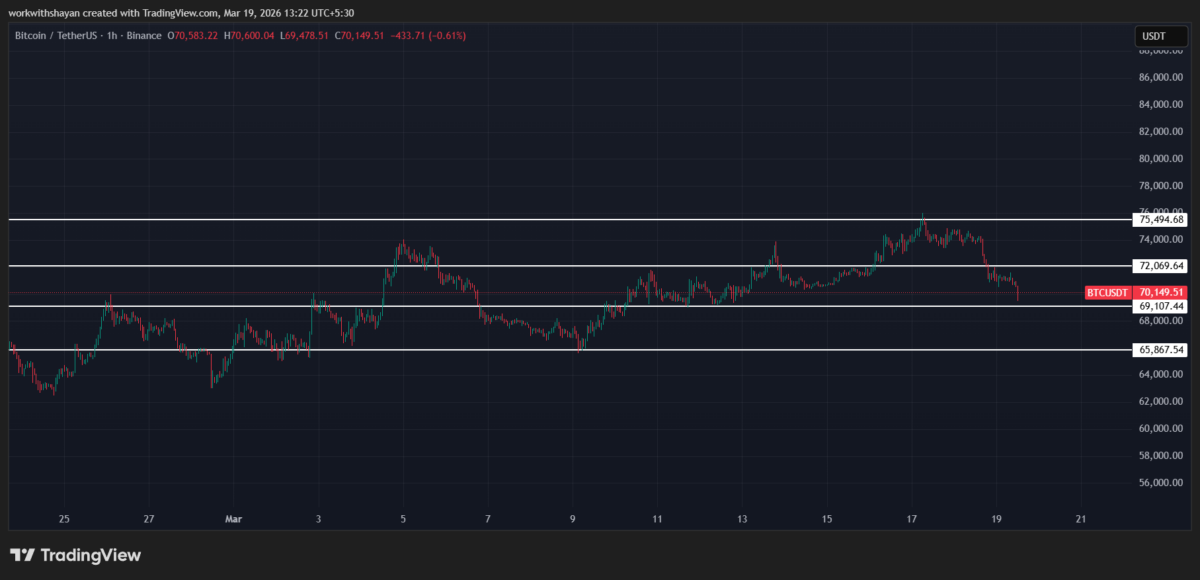Click the TradingView wordmark text
Image resolution: width=1200 pixels, height=580 pixels.
click(92, 555)
